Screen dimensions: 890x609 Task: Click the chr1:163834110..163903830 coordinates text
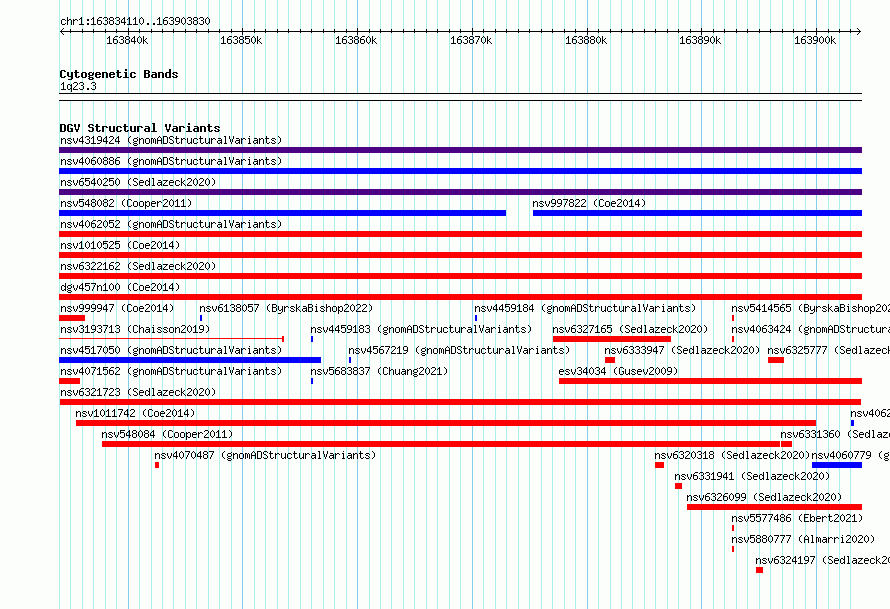coord(135,21)
